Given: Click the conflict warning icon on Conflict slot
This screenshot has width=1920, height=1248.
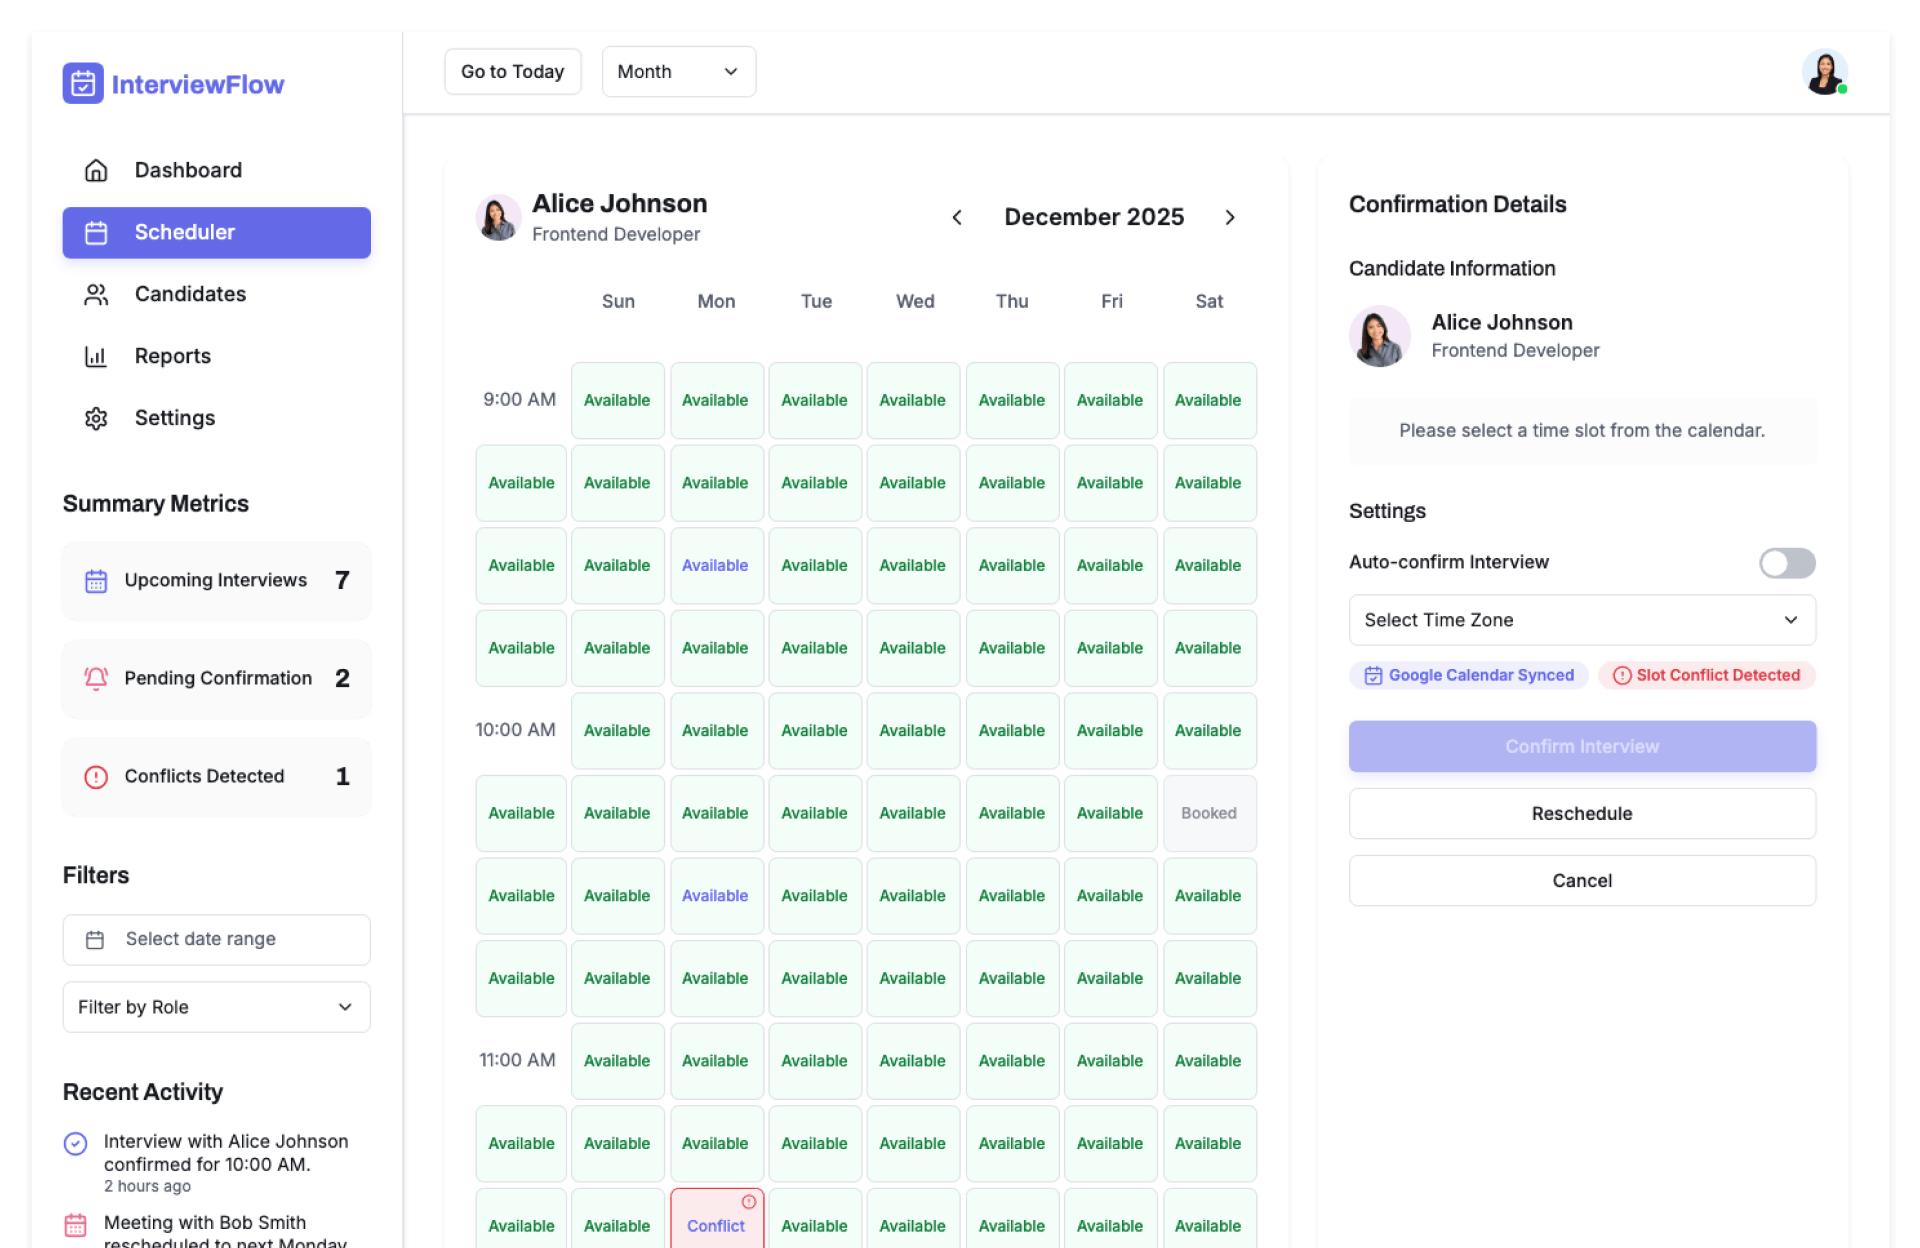Looking at the screenshot, I should (x=748, y=1201).
